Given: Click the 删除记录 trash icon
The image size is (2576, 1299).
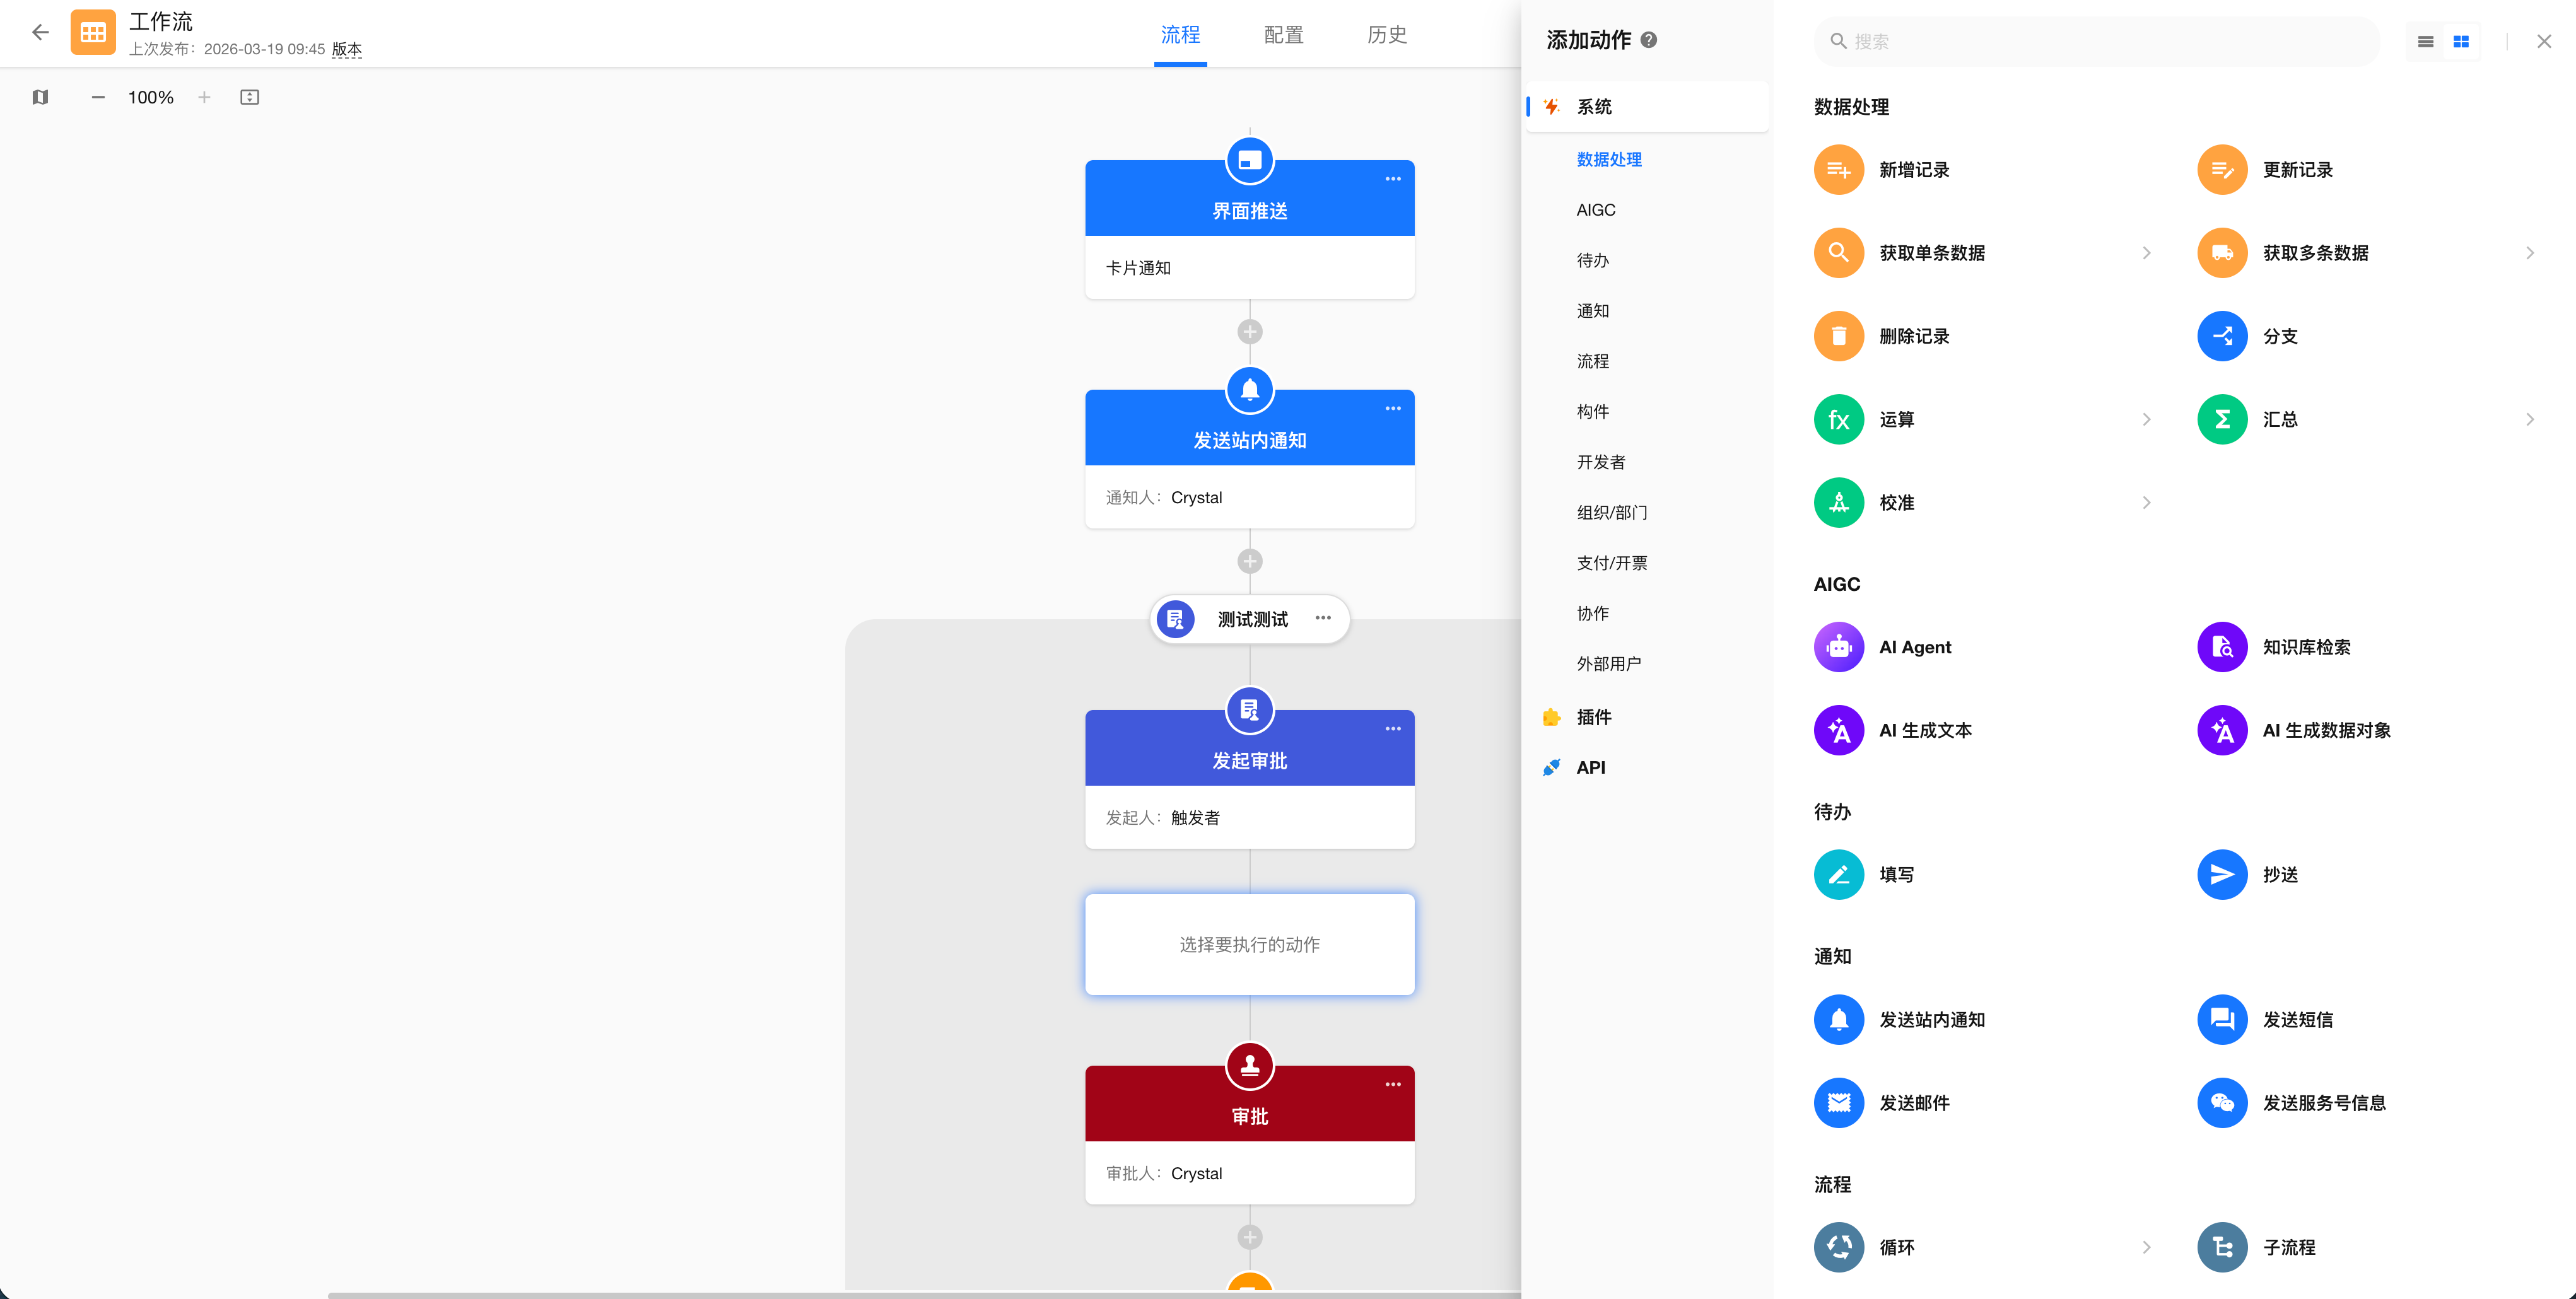Looking at the screenshot, I should 1838,336.
